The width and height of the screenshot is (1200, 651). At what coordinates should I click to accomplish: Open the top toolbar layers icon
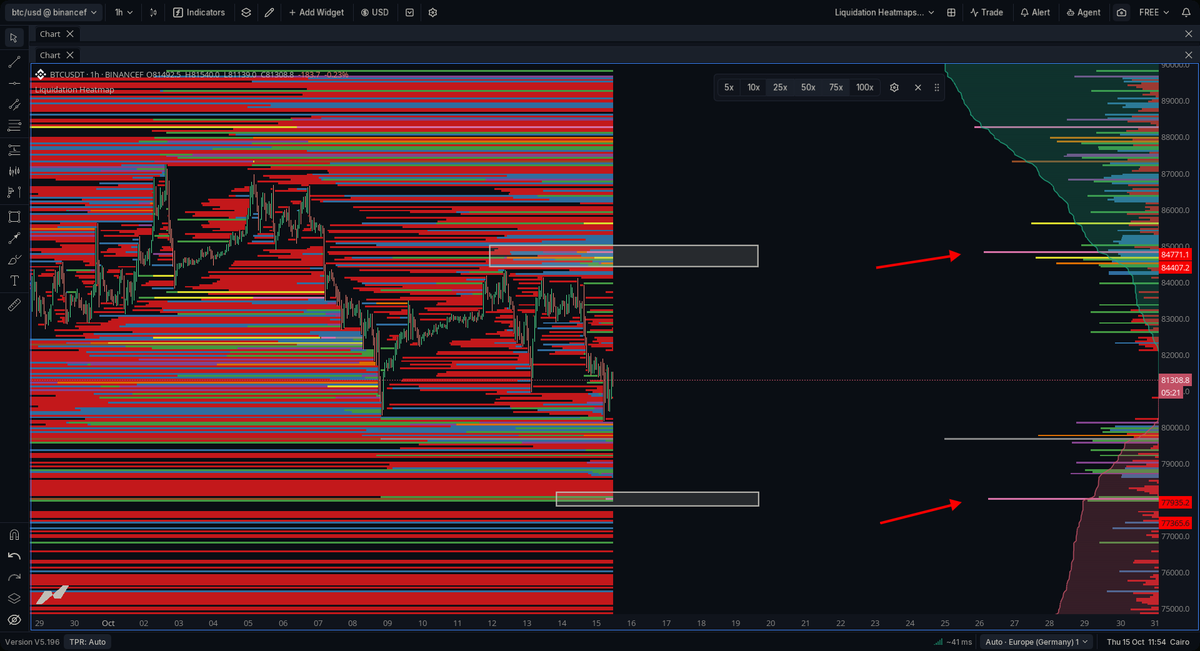coord(246,13)
